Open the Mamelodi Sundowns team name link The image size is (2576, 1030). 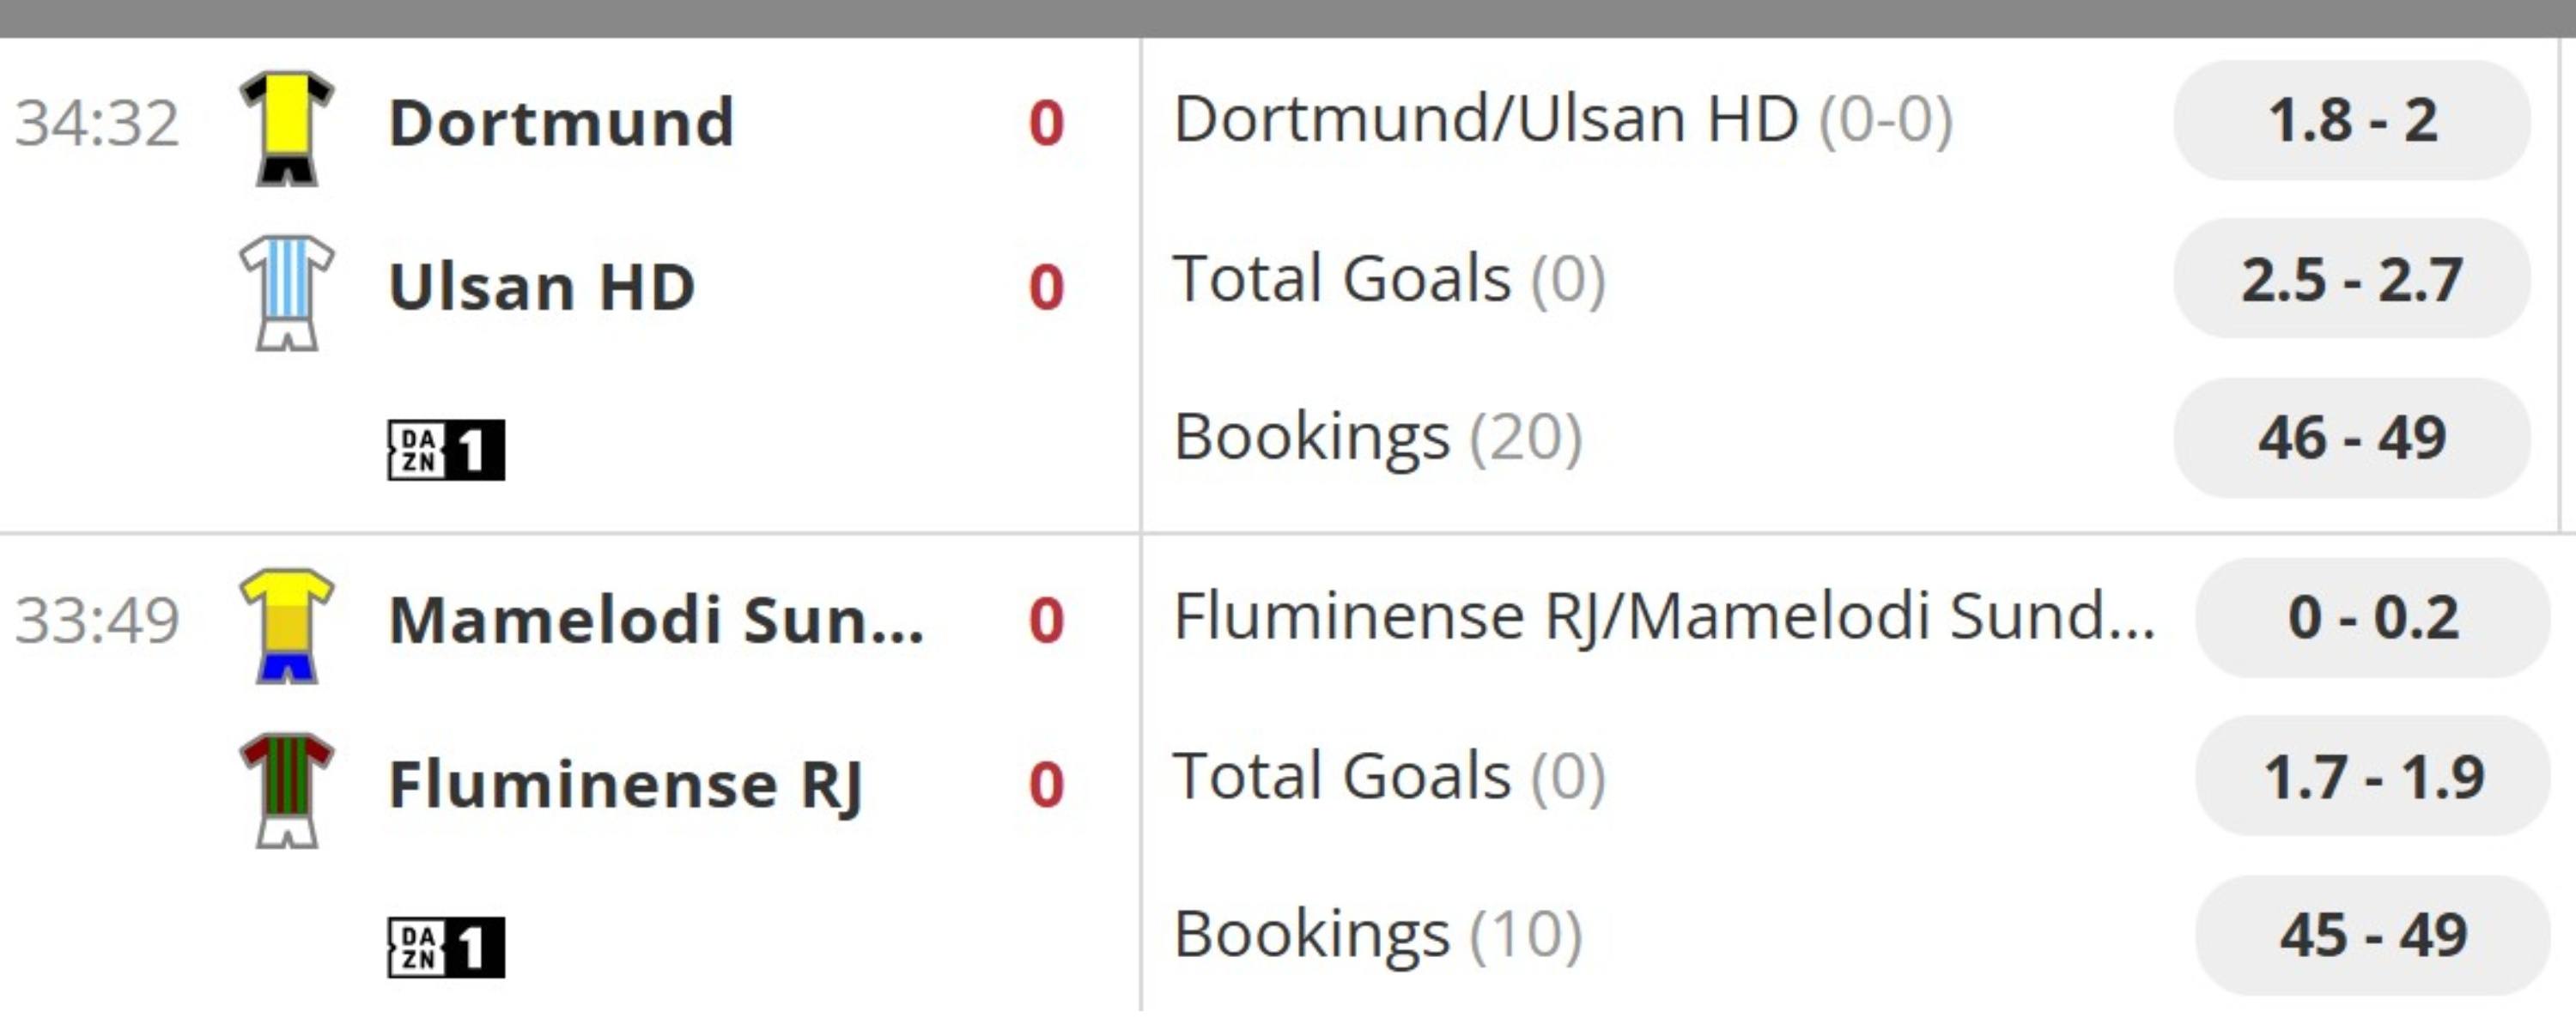click(x=656, y=620)
